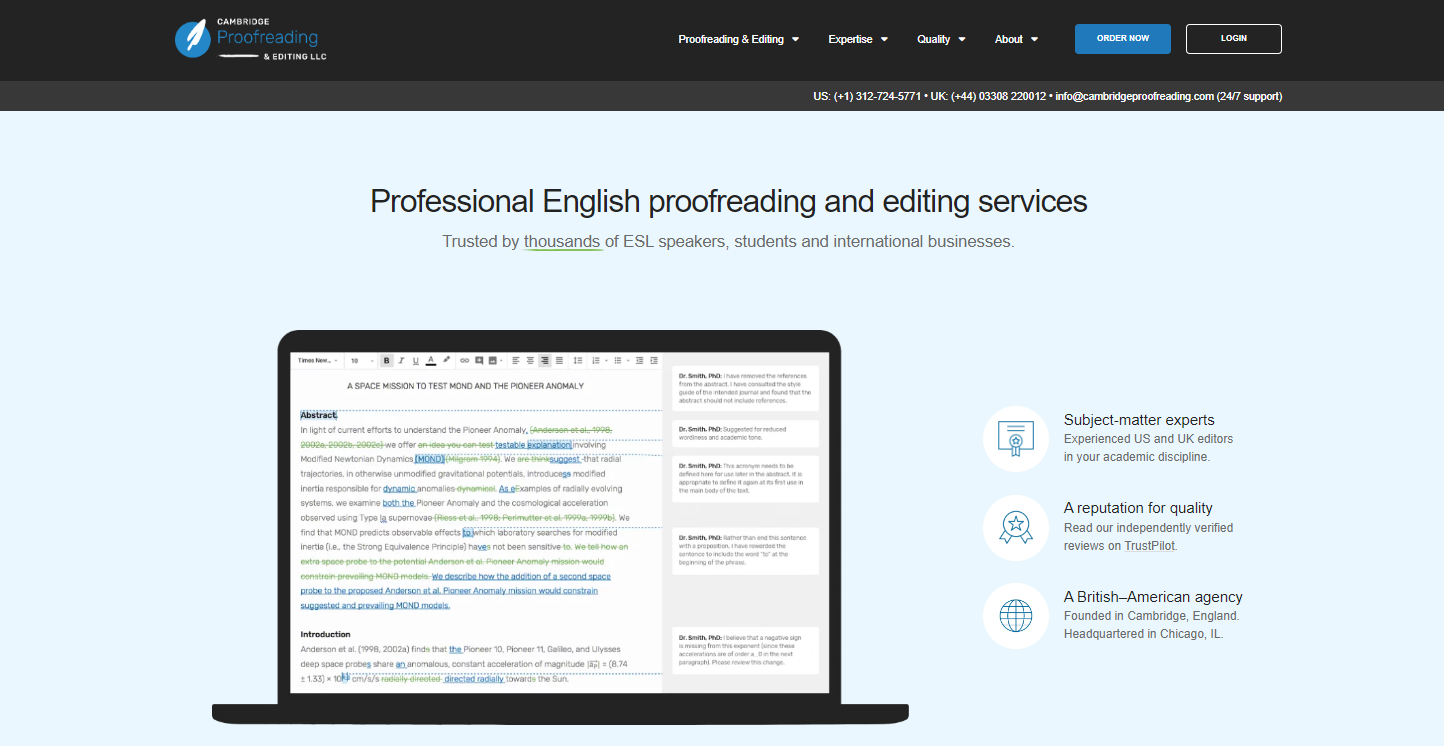The image size is (1444, 746).
Task: Click the insert link icon
Action: click(464, 360)
